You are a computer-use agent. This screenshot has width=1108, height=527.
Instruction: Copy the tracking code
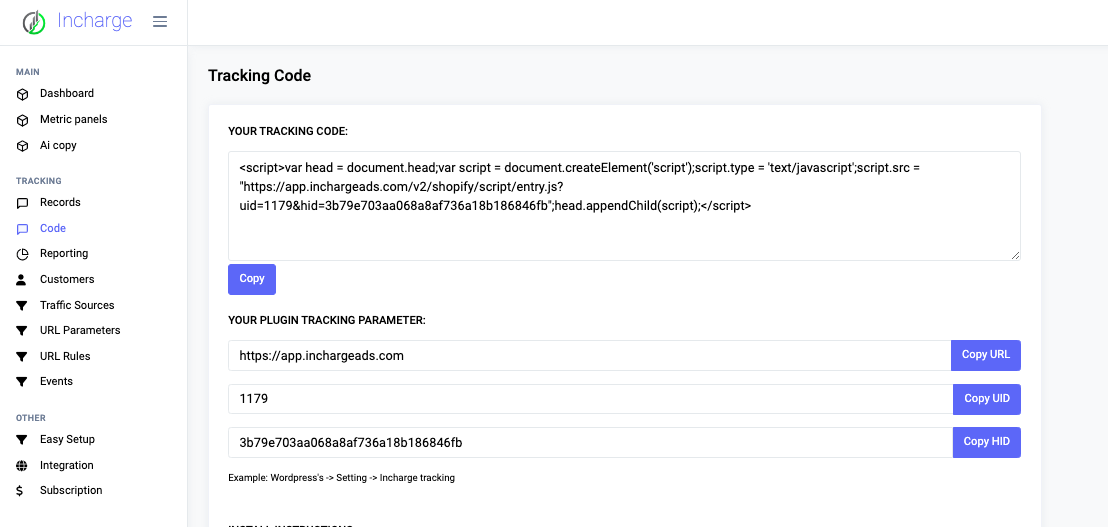(252, 279)
